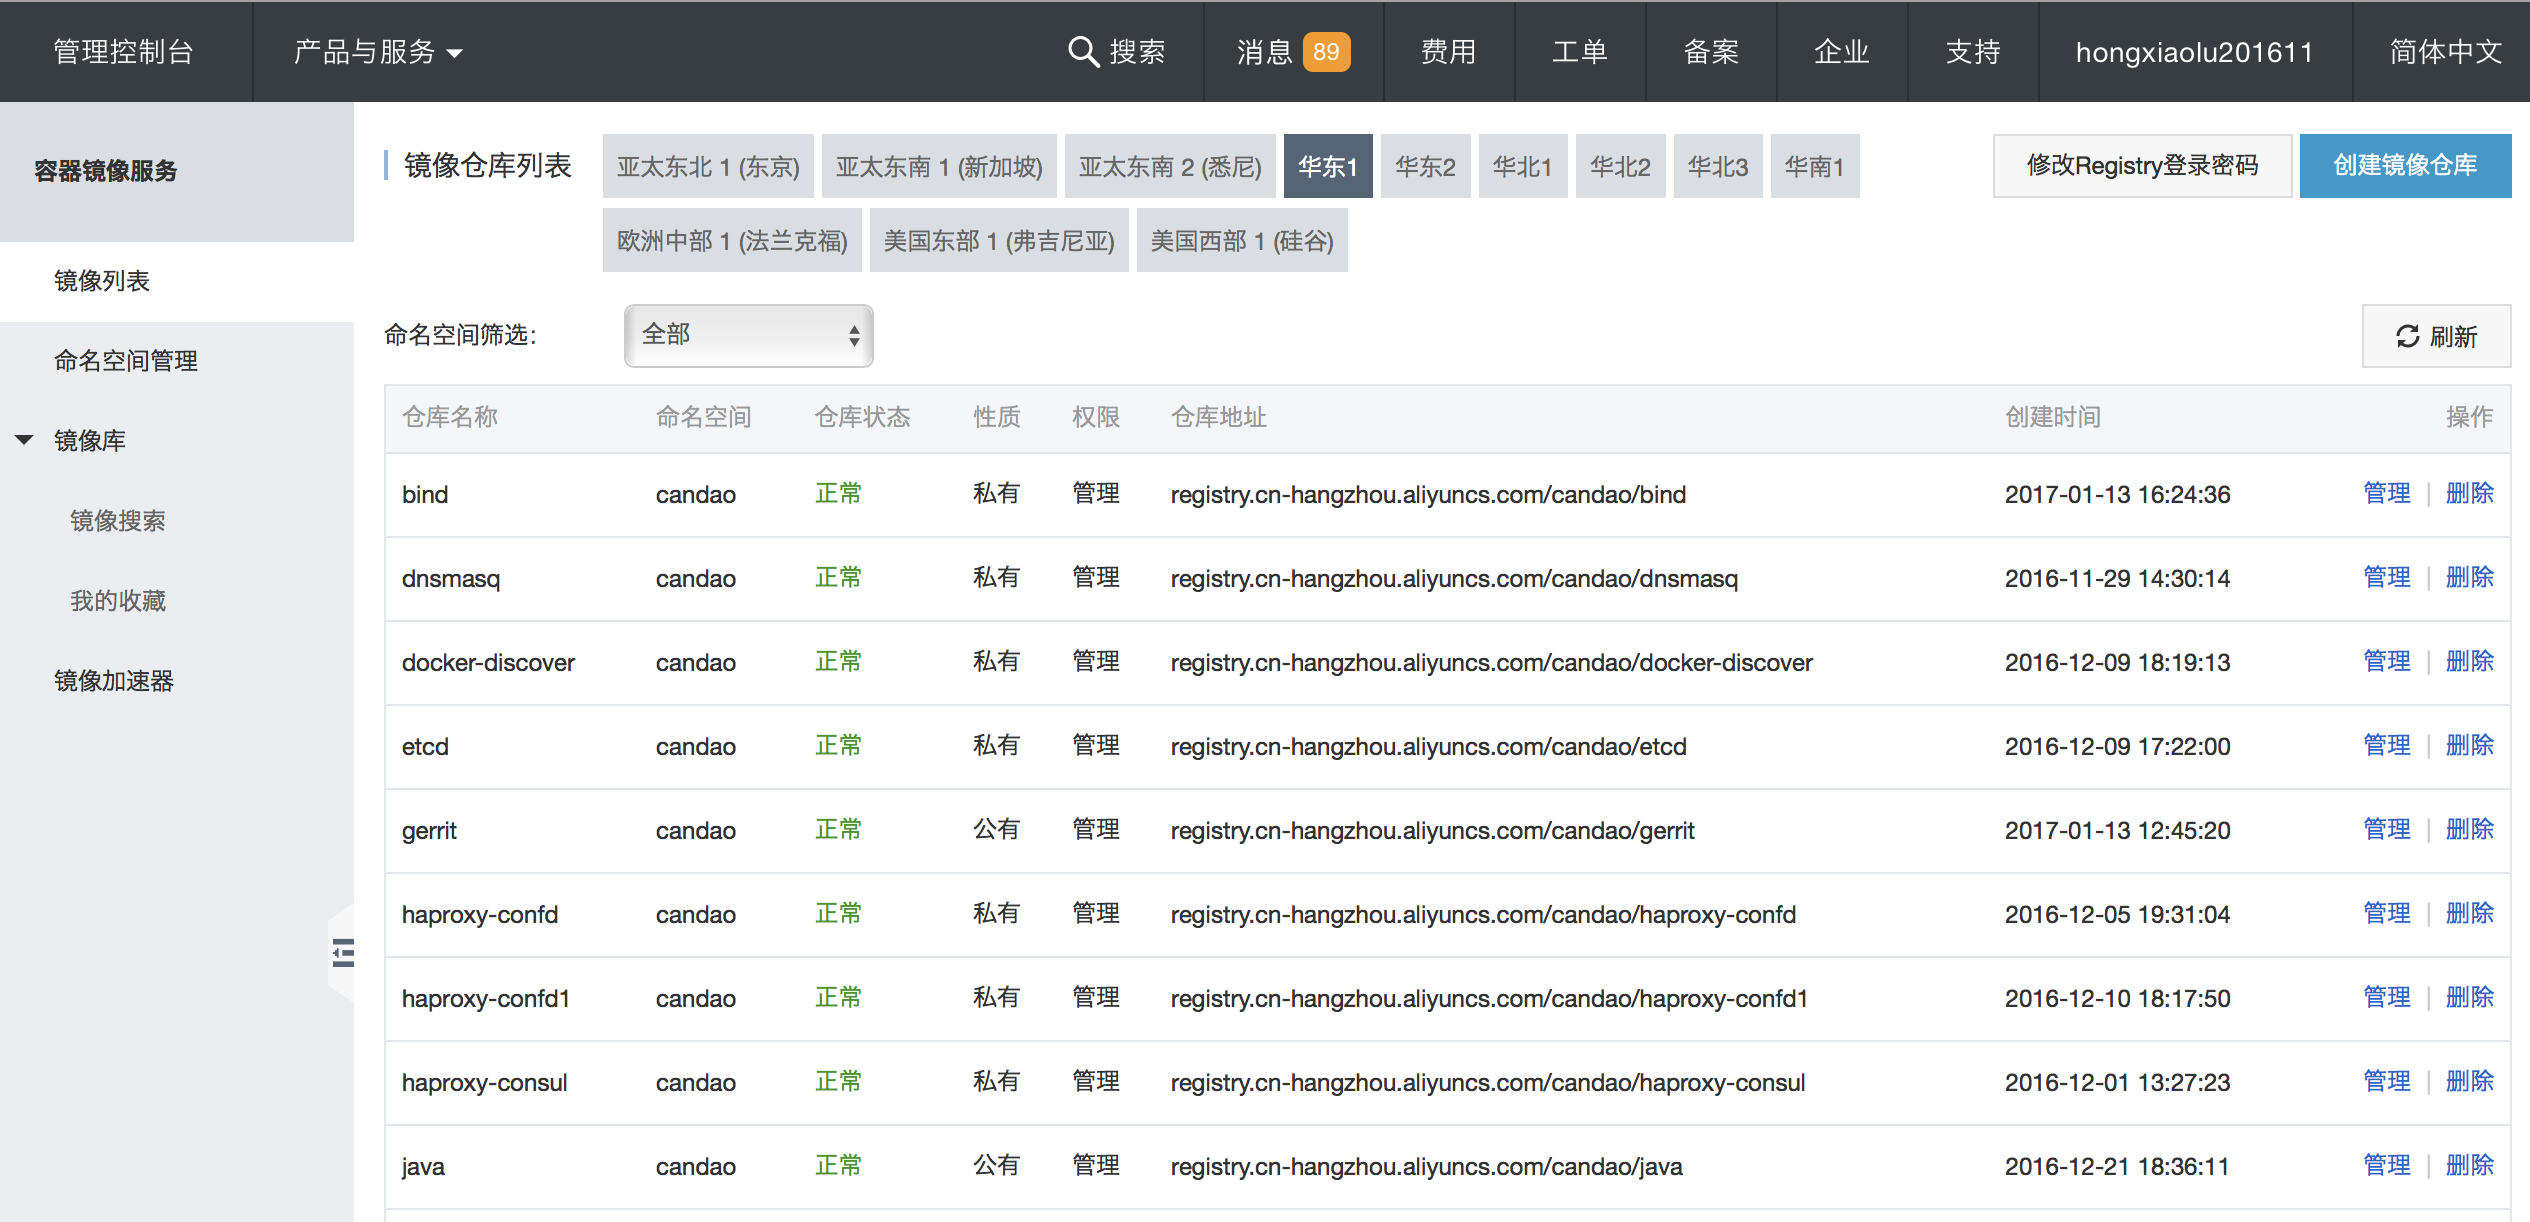The width and height of the screenshot is (2530, 1222).
Task: Click 管理 link for bind repository
Action: coord(2386,494)
